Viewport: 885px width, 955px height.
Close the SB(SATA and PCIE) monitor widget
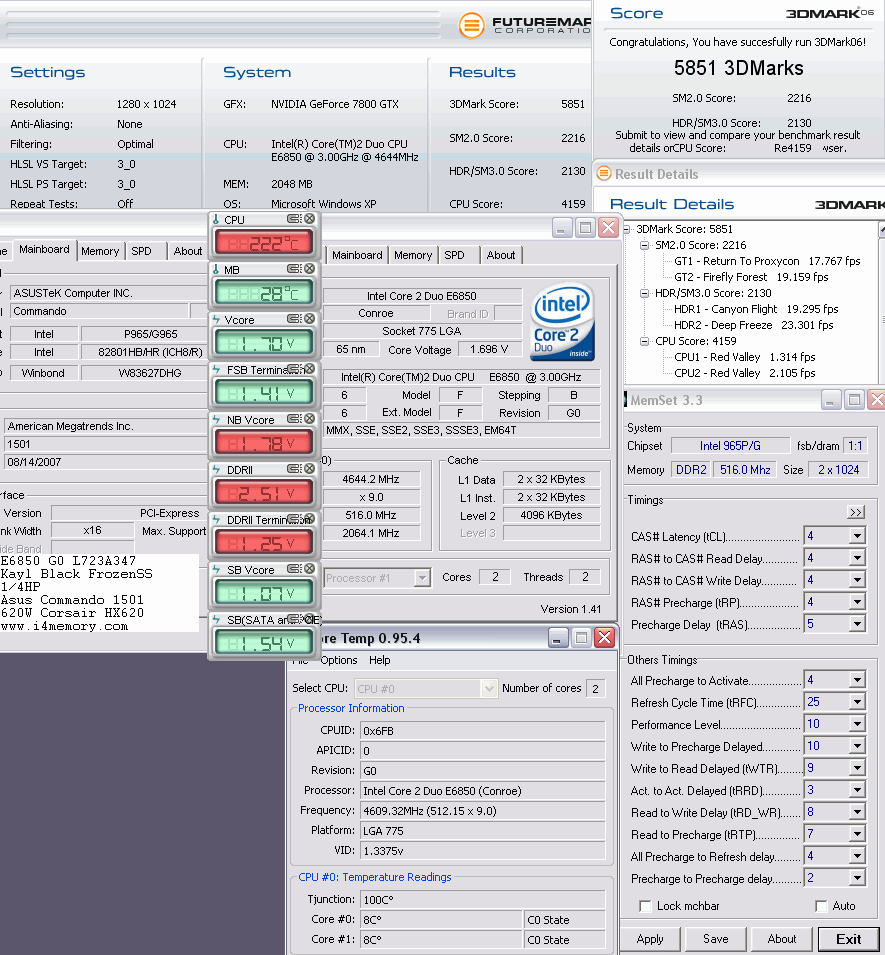point(309,618)
